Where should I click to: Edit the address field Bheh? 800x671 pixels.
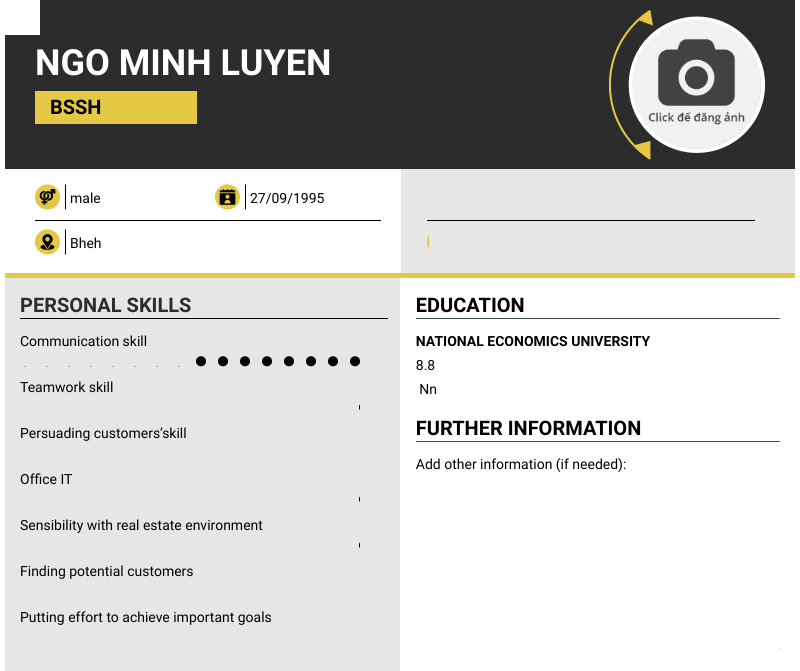tap(85, 243)
